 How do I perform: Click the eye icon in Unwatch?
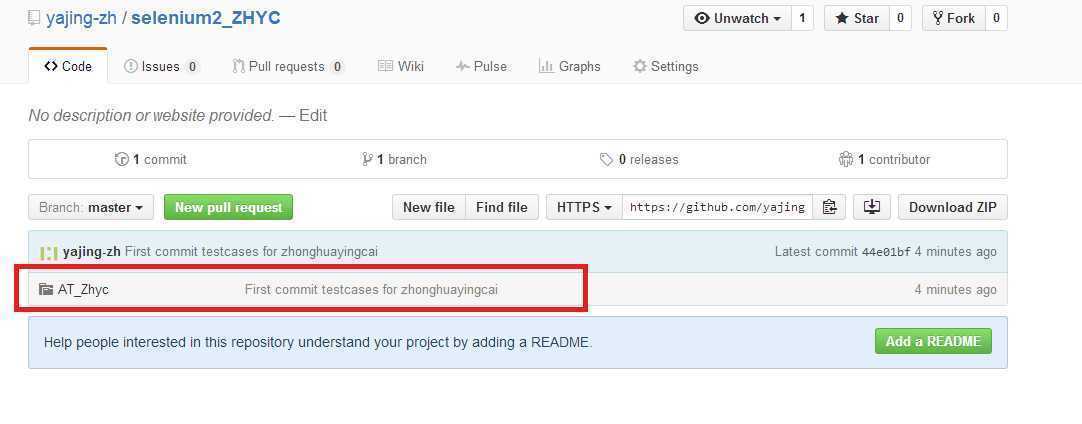click(x=702, y=19)
